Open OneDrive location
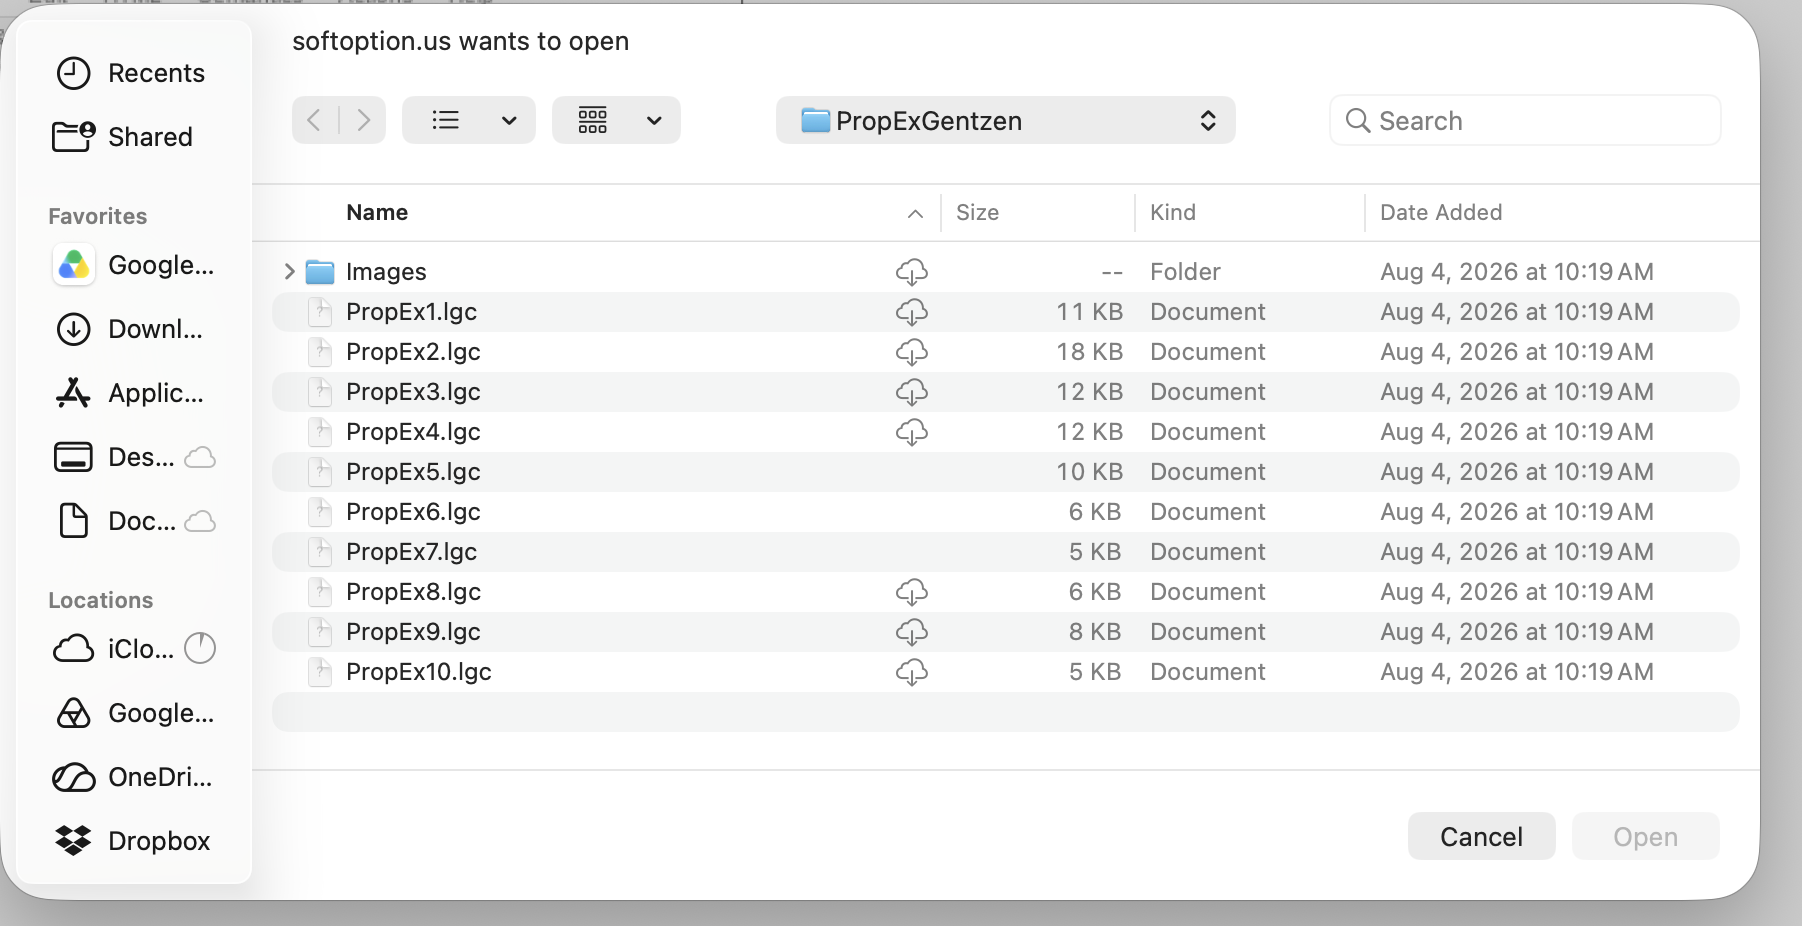 tap(132, 777)
